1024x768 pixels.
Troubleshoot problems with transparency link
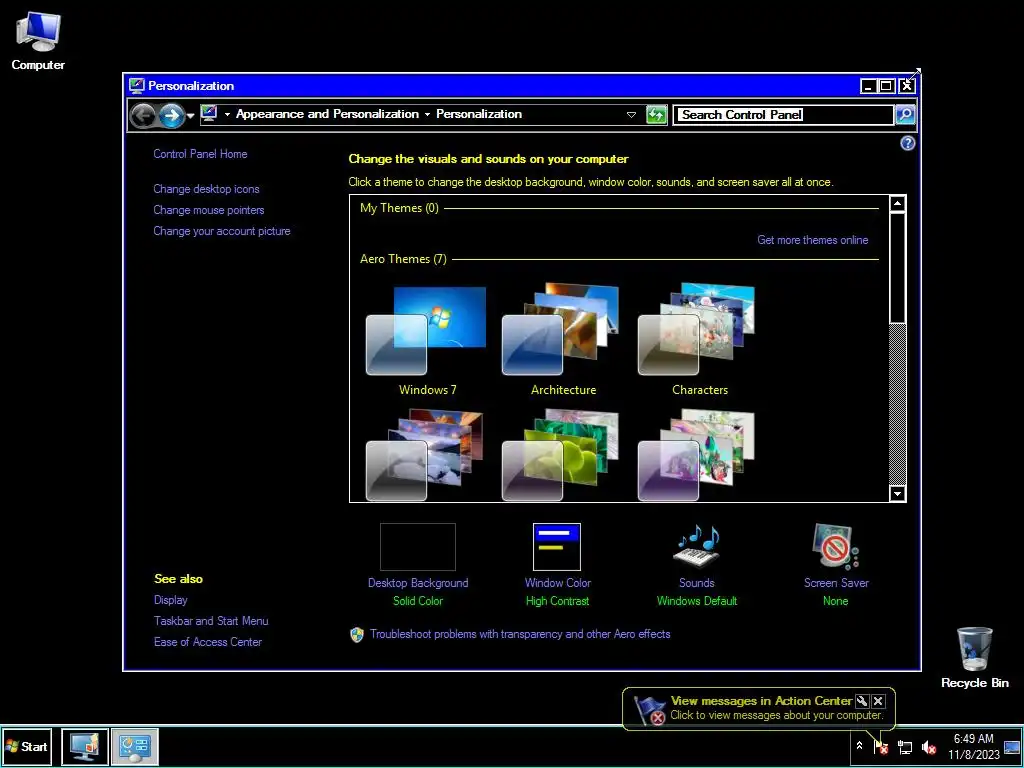pyautogui.click(x=520, y=634)
